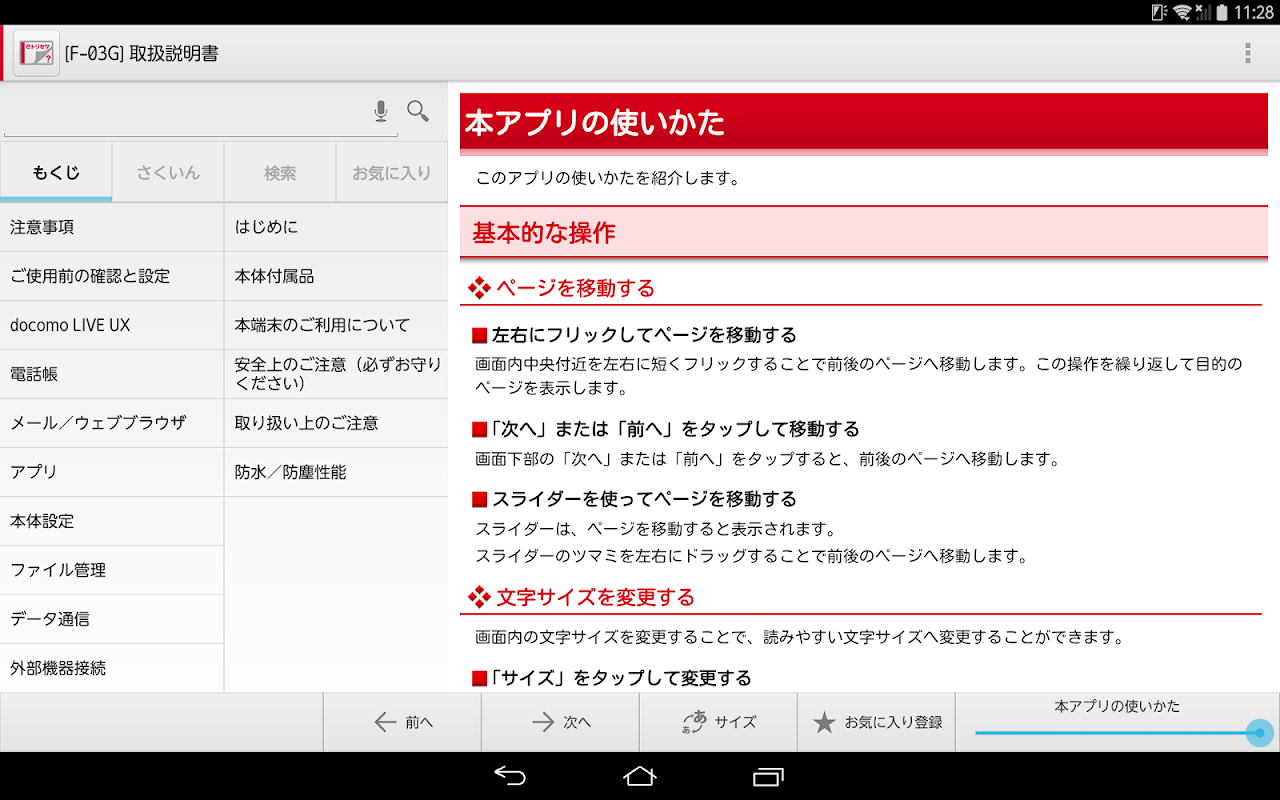Tap the Android back navigation icon
1280x800 pixels.
click(x=509, y=776)
